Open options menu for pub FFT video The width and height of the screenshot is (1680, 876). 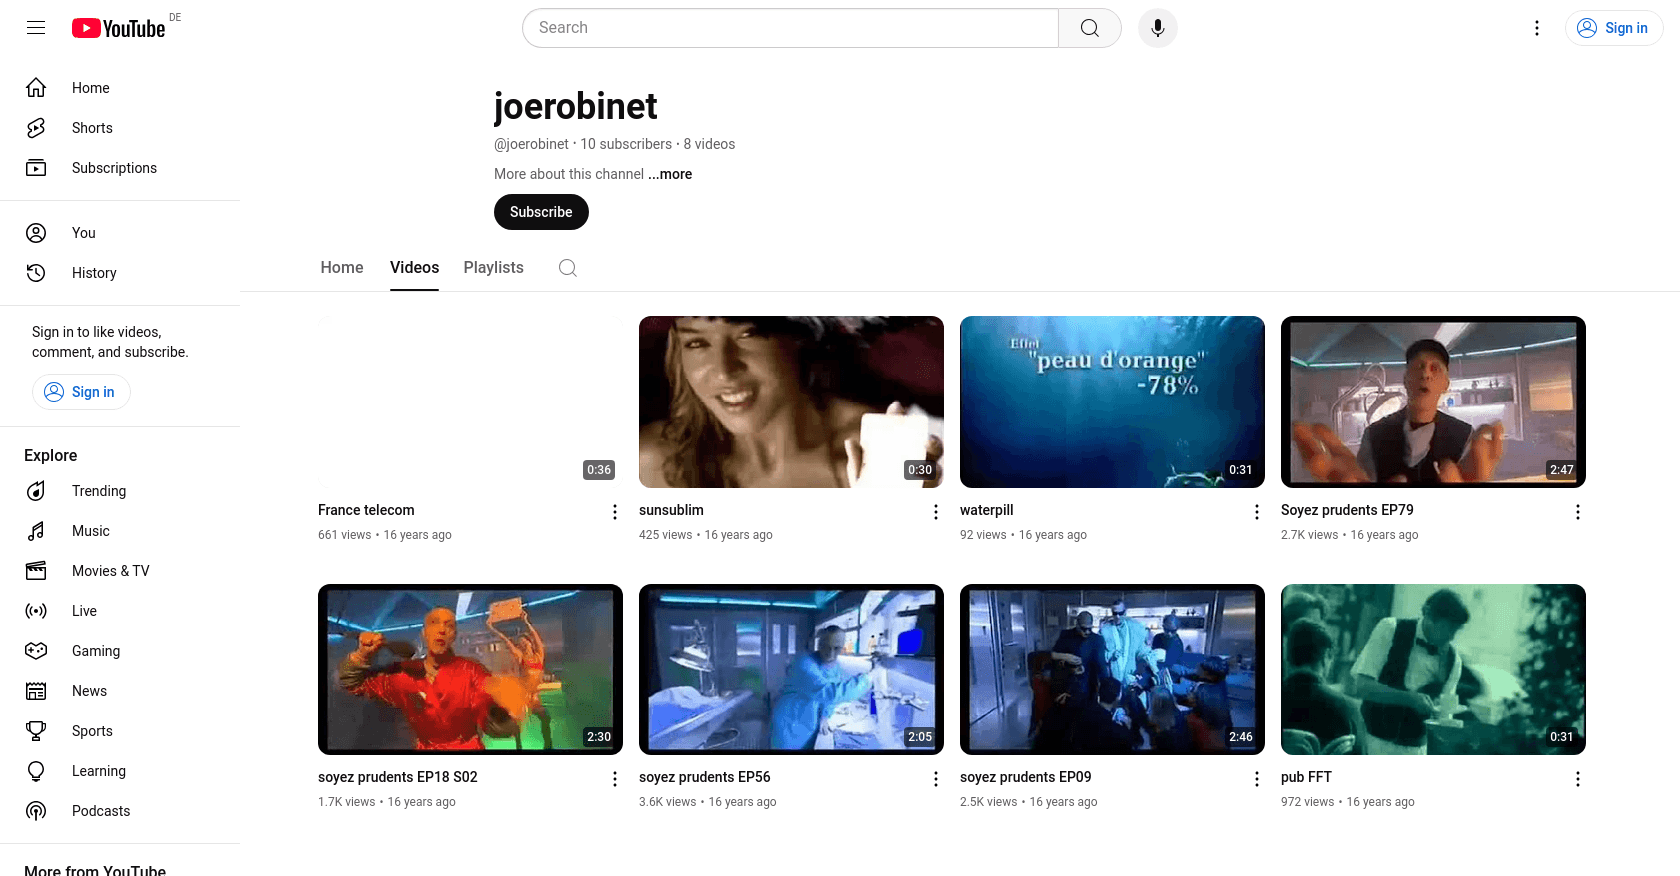1577,779
